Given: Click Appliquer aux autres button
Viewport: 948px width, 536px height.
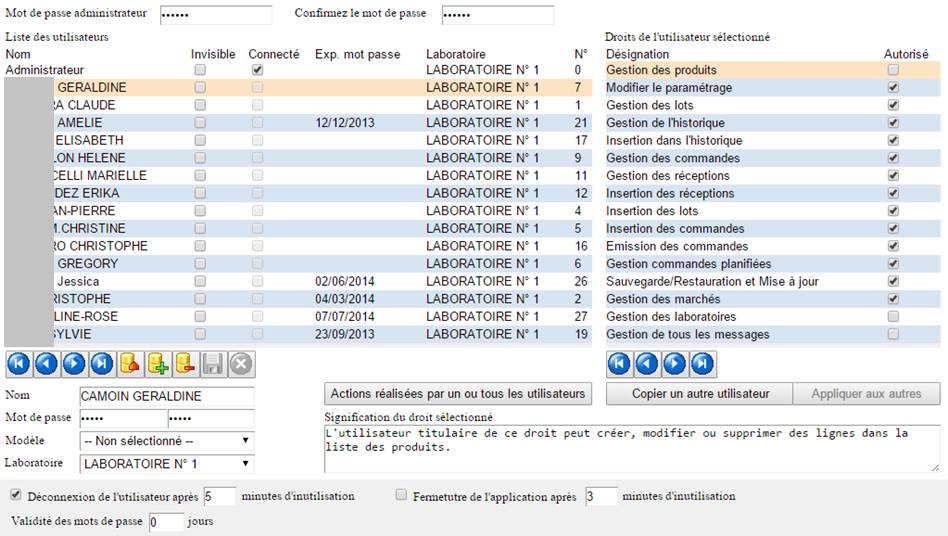Looking at the screenshot, I should point(866,394).
